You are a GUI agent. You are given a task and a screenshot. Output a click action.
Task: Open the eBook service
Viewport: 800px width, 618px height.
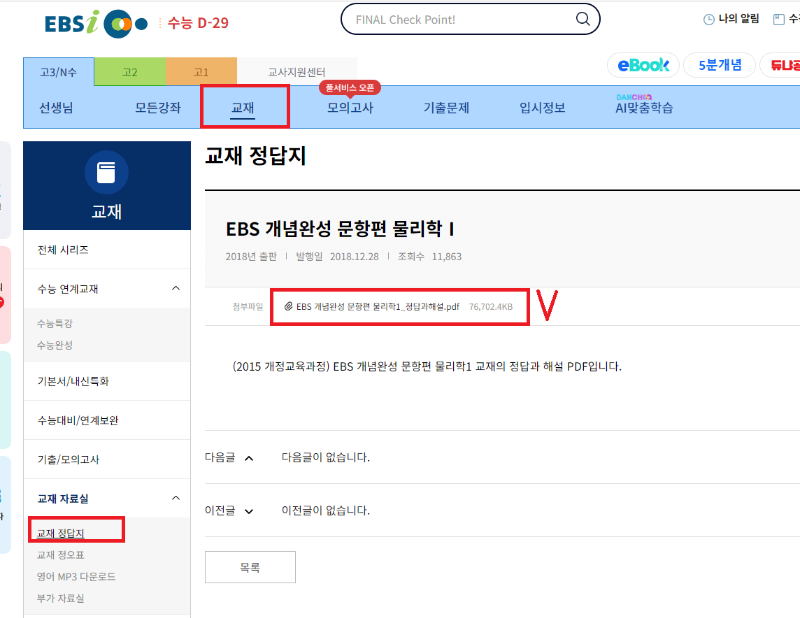(643, 64)
